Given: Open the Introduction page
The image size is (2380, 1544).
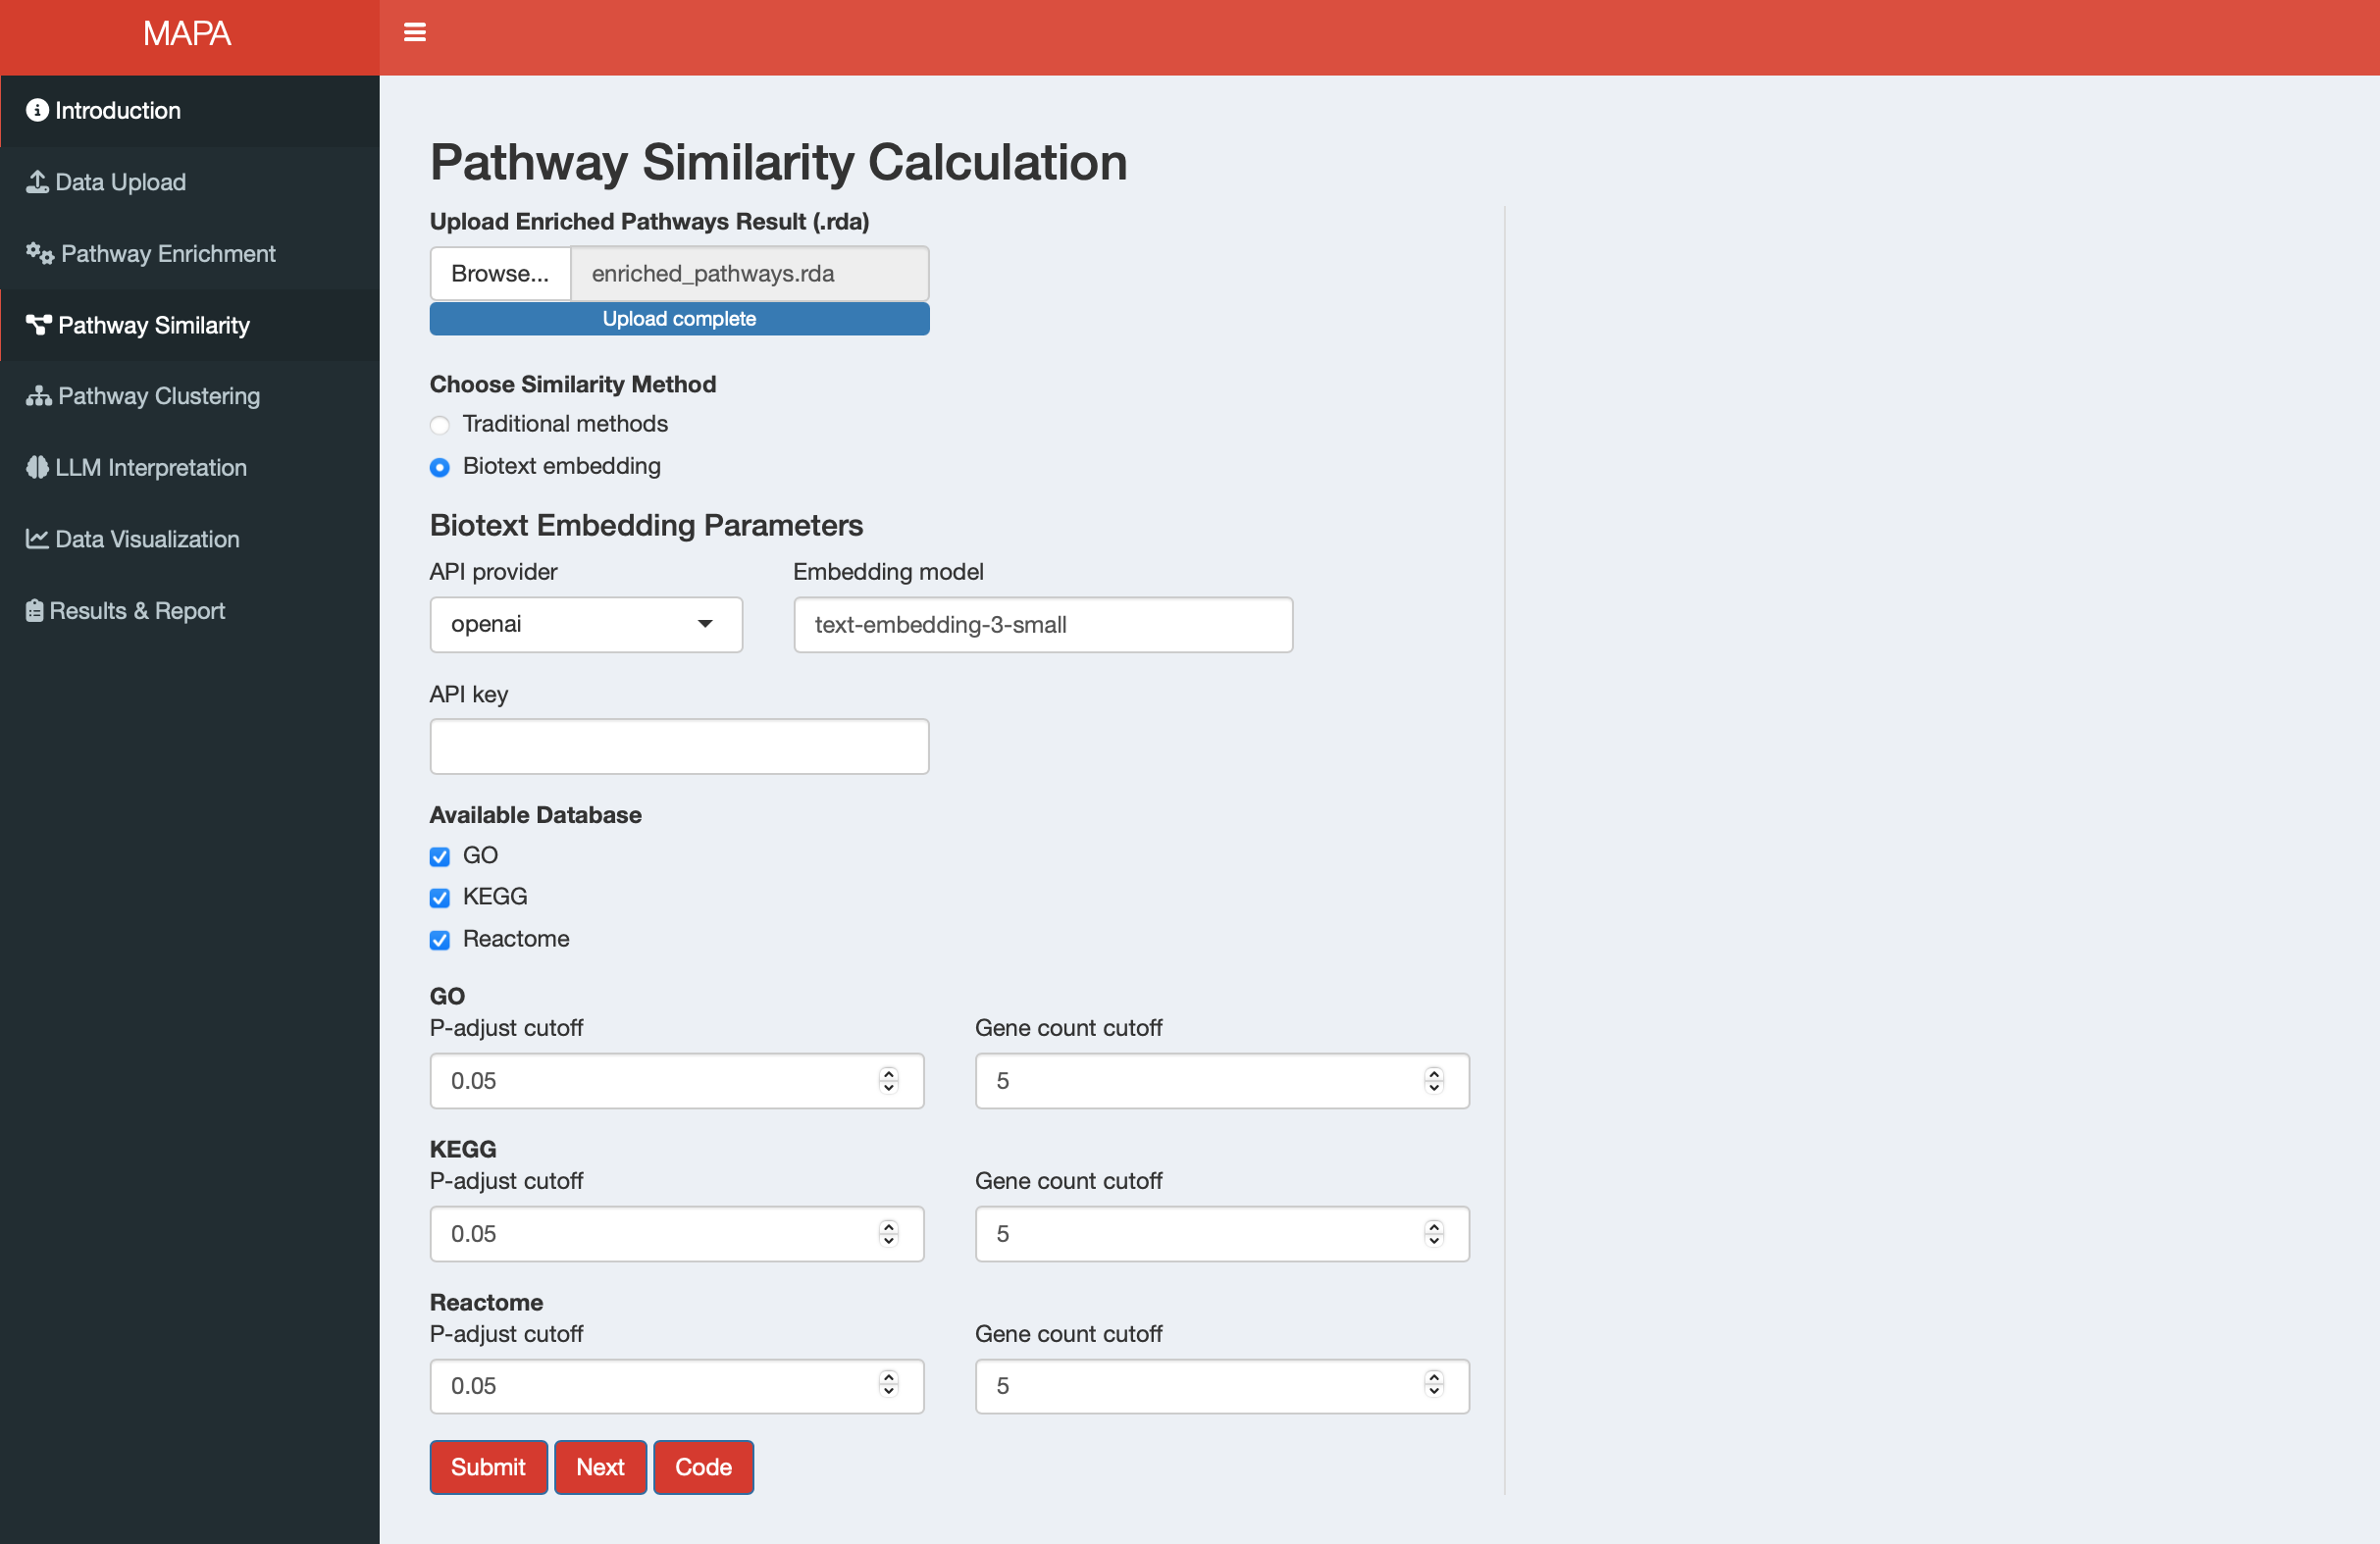Looking at the screenshot, I should point(190,111).
